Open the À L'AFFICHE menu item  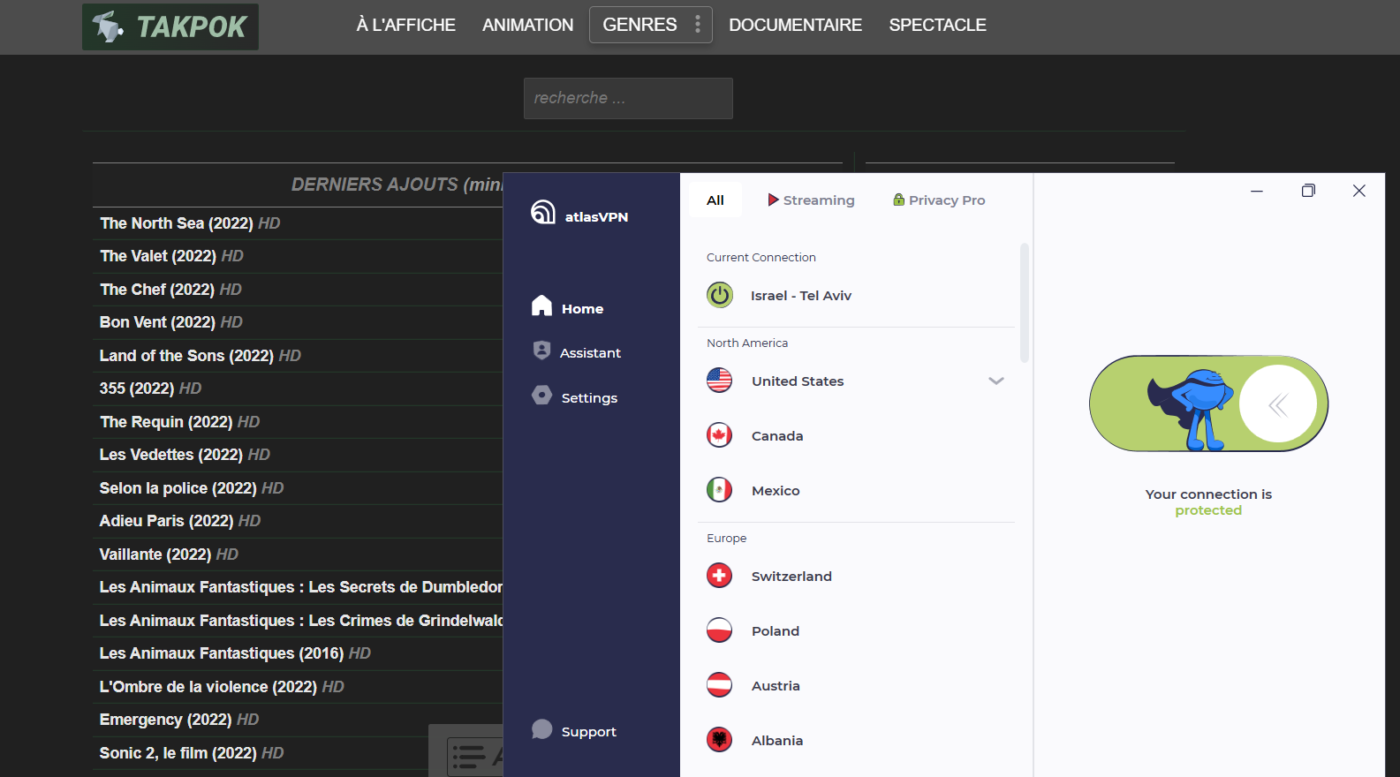click(x=406, y=25)
